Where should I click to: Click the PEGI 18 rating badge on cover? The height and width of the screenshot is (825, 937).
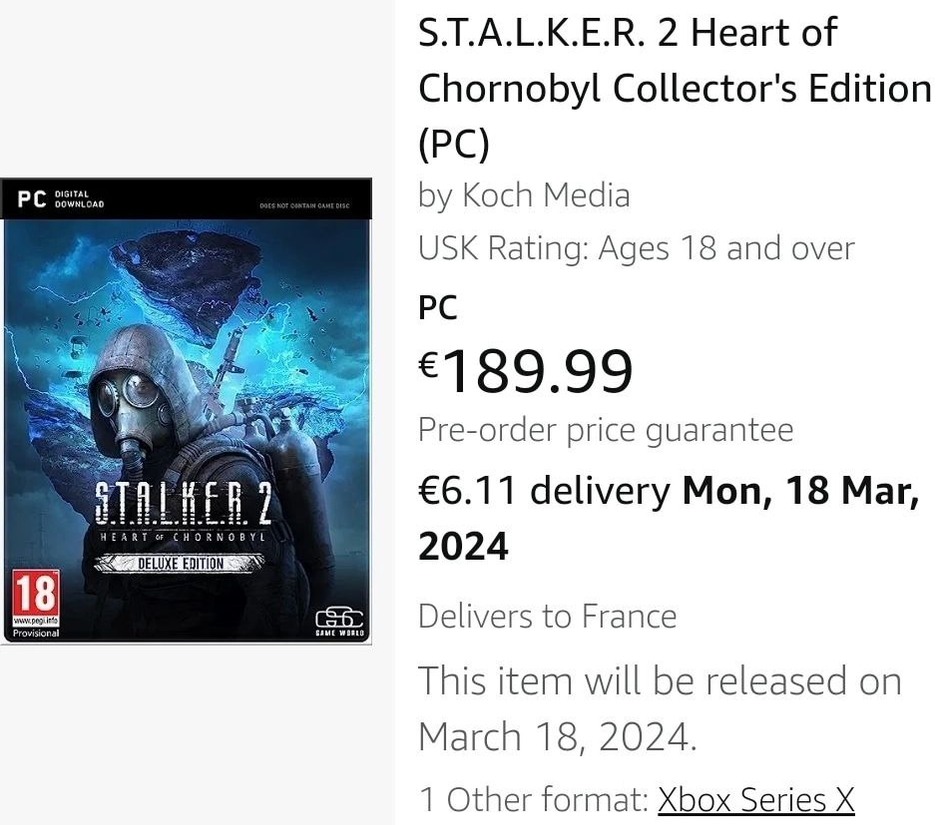(32, 592)
